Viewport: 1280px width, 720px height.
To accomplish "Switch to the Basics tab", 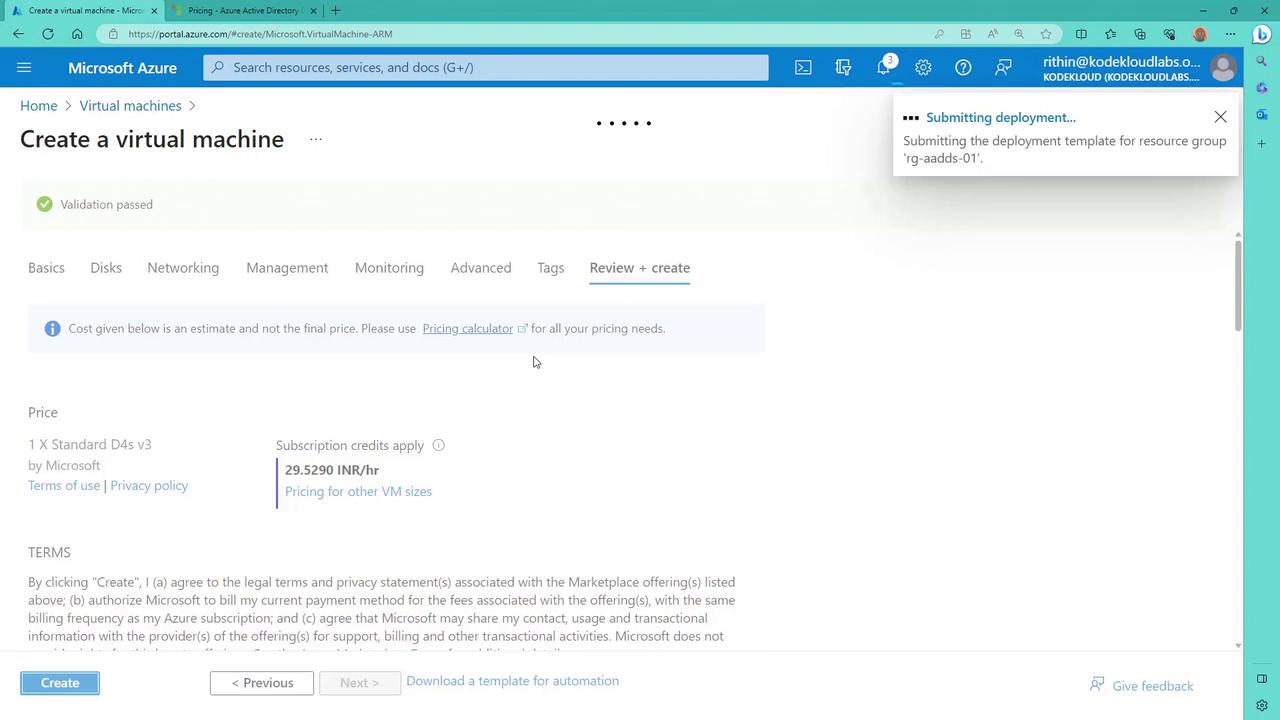I will (x=46, y=268).
